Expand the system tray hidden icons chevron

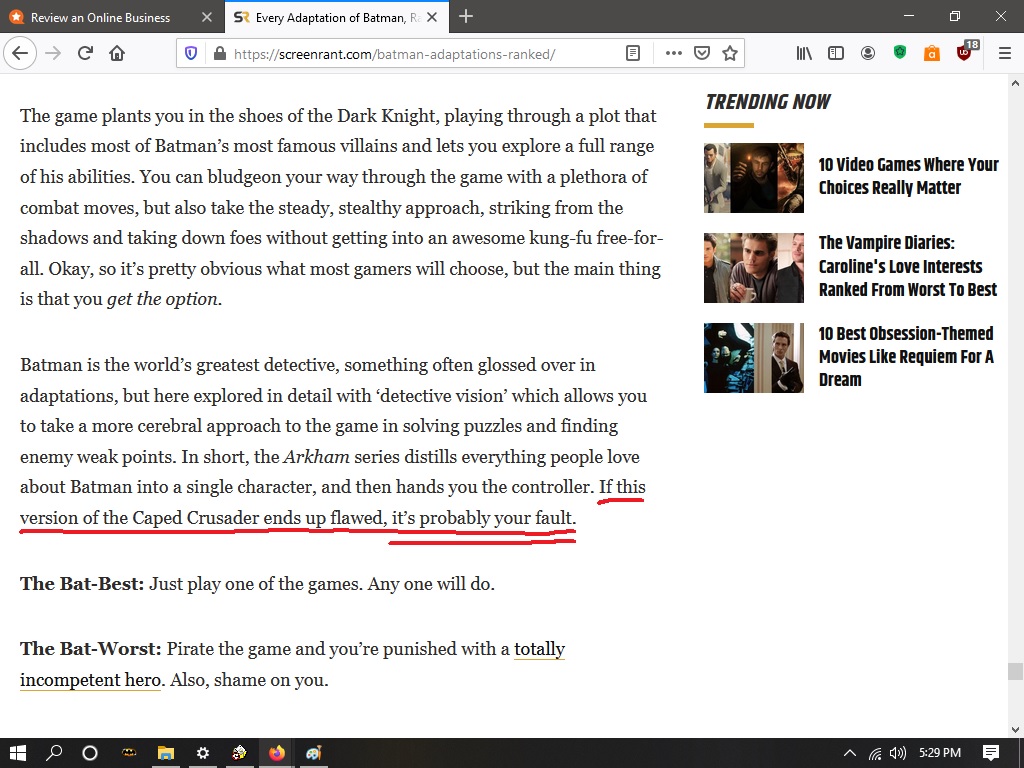tap(849, 753)
